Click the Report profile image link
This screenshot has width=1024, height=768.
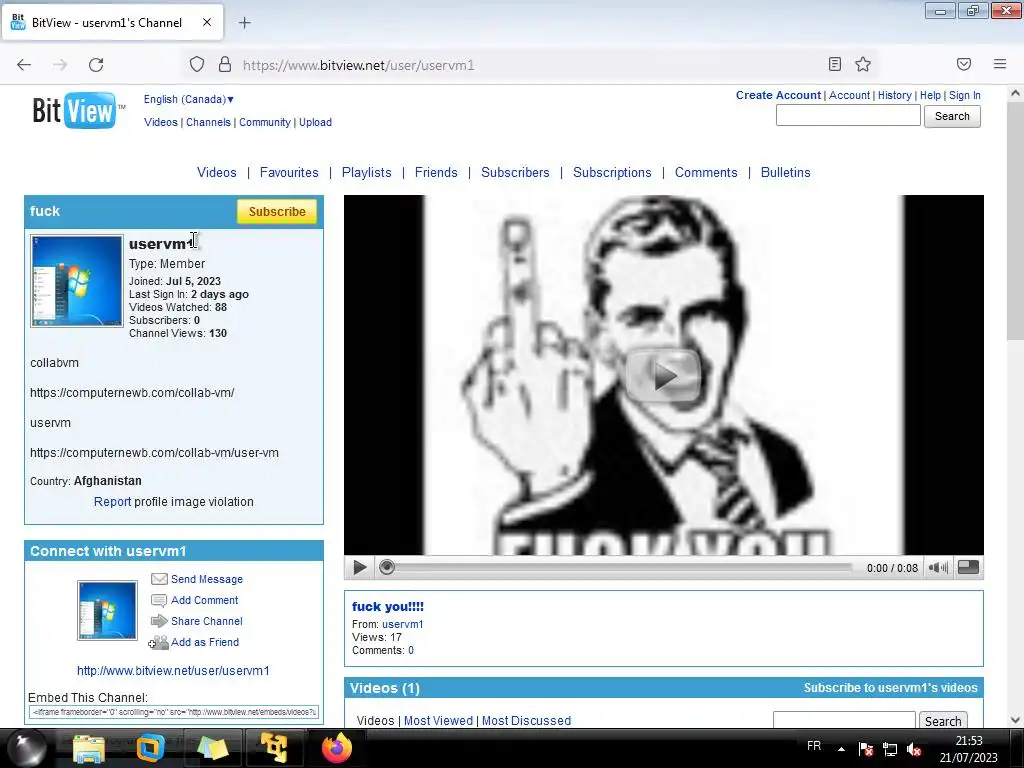click(x=112, y=502)
